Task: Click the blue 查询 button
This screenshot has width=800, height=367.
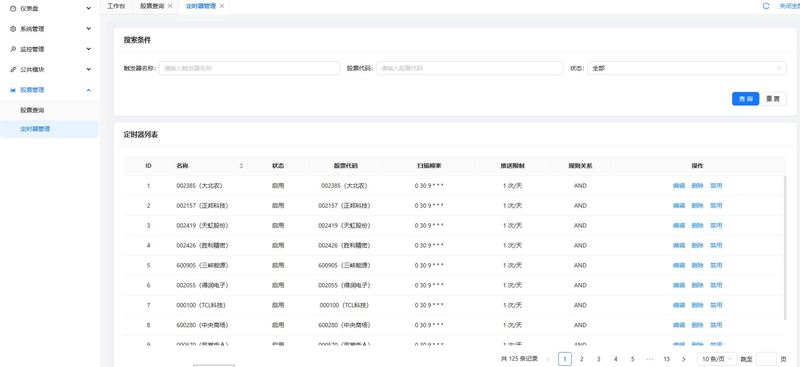Action: 745,99
